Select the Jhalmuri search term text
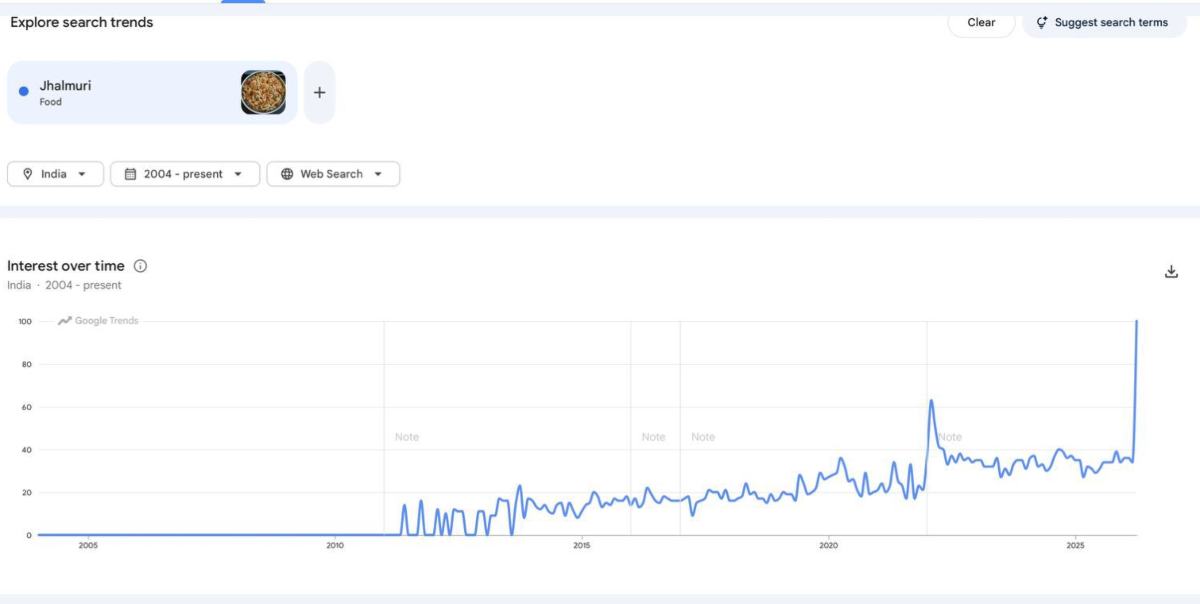 [65, 86]
